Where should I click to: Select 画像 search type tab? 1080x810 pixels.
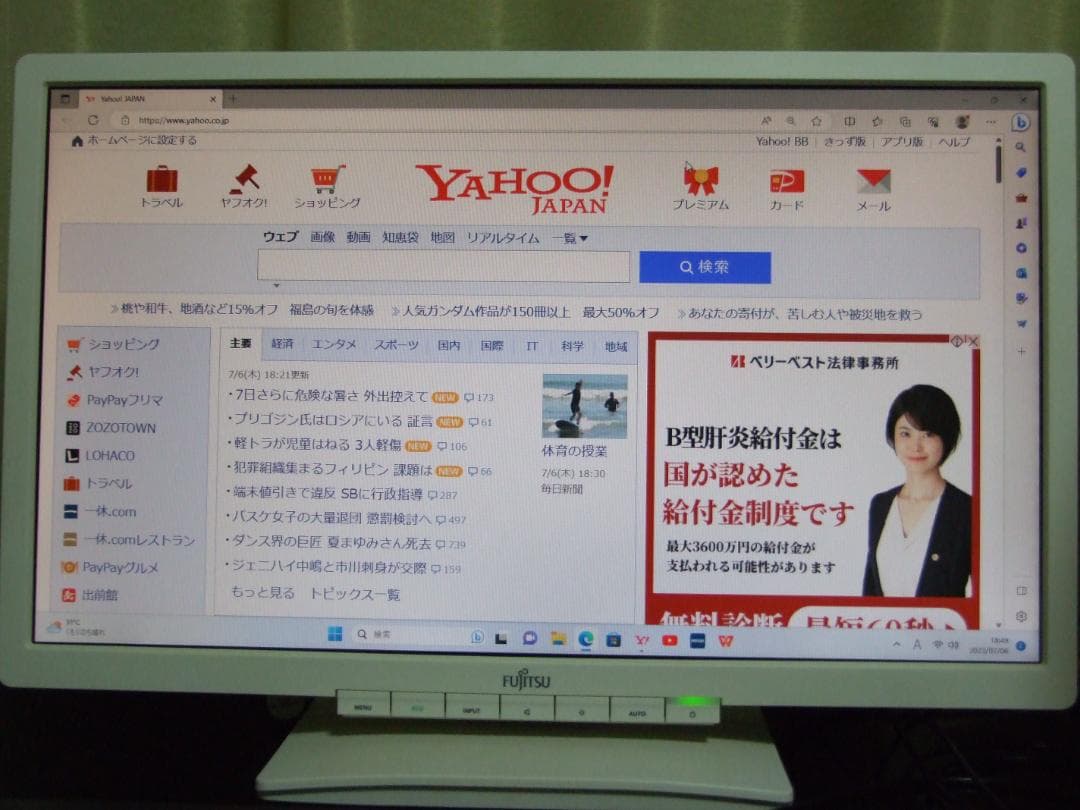point(322,238)
